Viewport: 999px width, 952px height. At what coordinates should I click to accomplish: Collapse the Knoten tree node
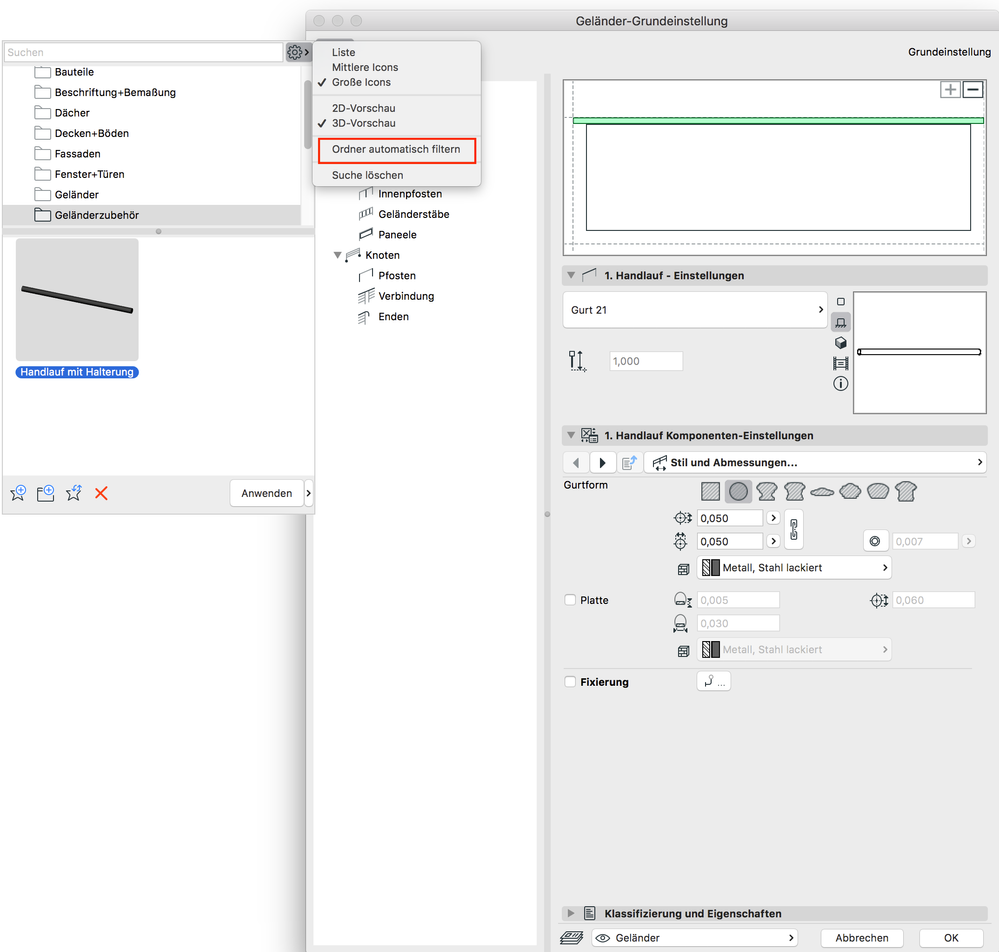coord(338,255)
